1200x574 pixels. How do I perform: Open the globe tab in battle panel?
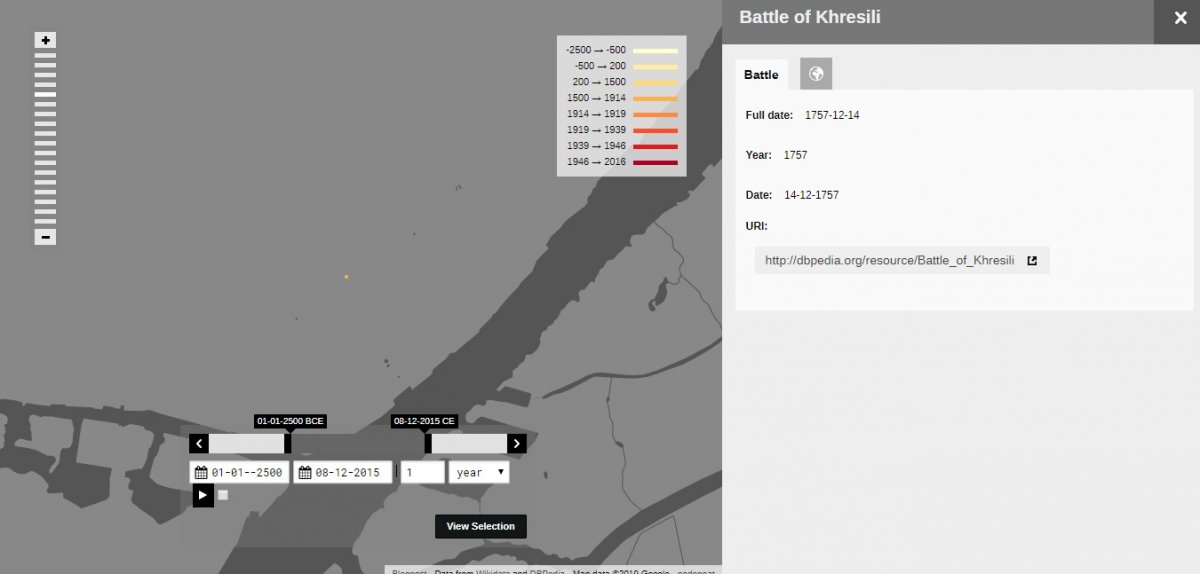[x=816, y=74]
